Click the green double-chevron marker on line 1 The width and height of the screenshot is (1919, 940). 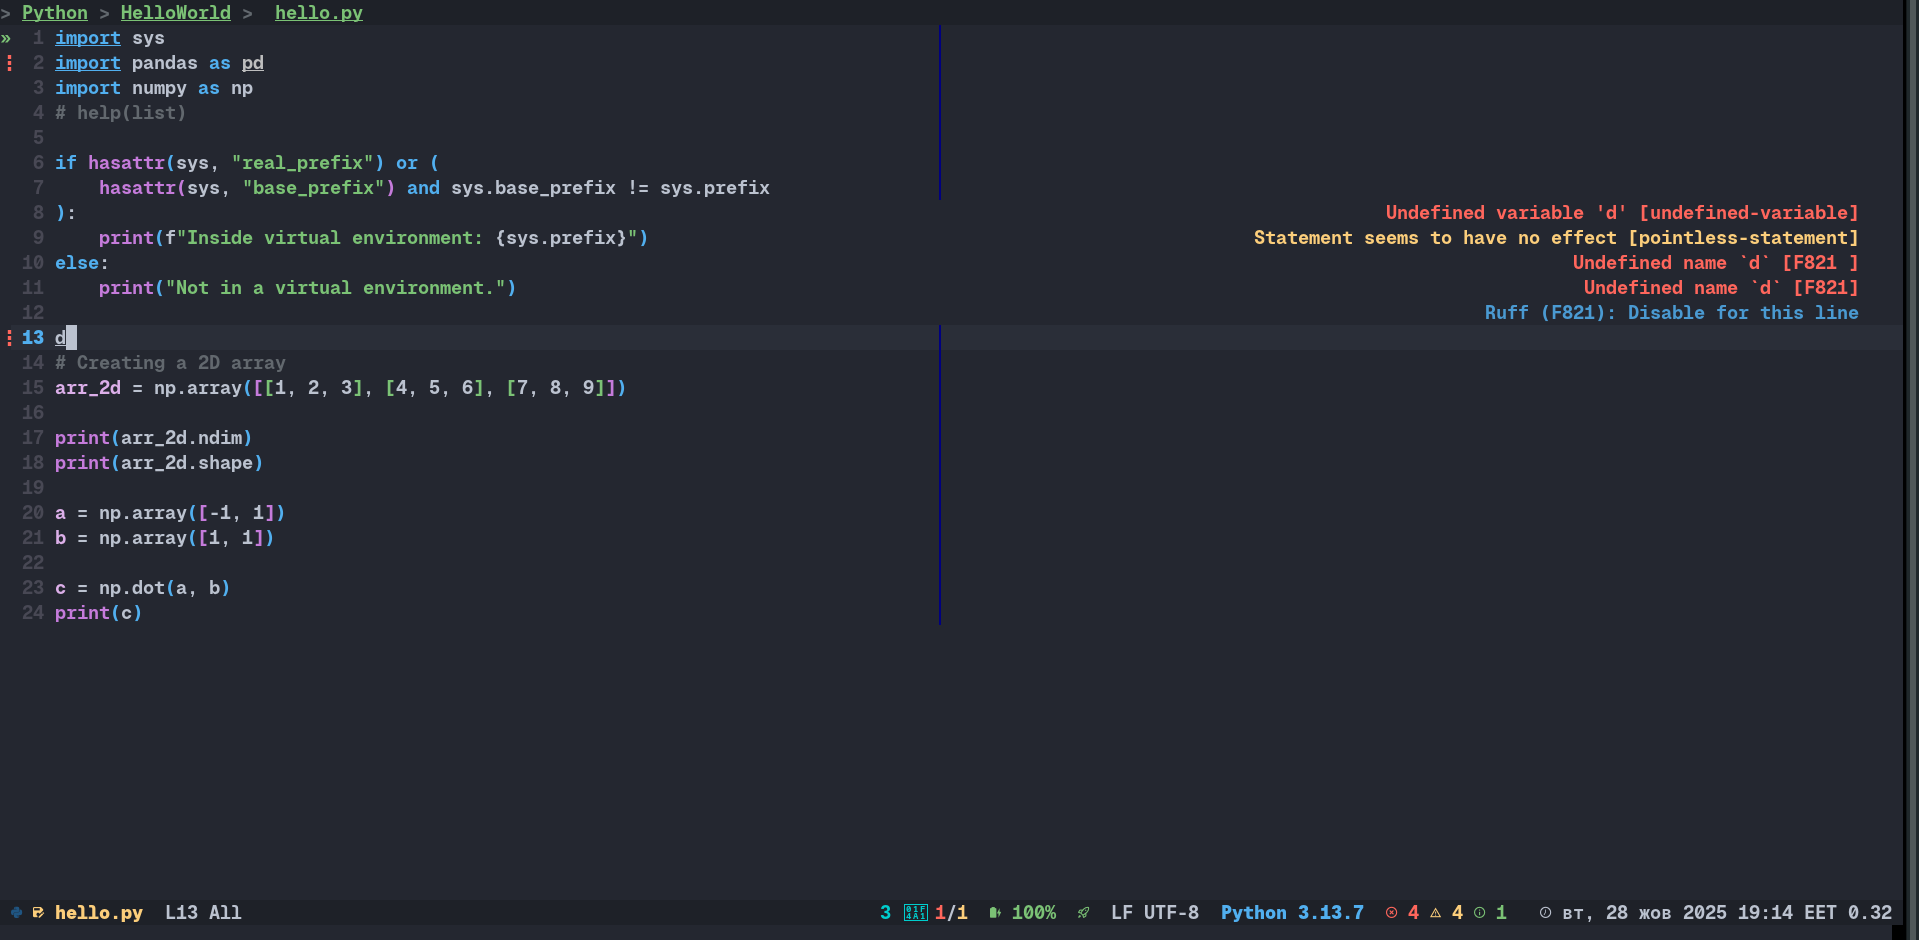tap(7, 38)
